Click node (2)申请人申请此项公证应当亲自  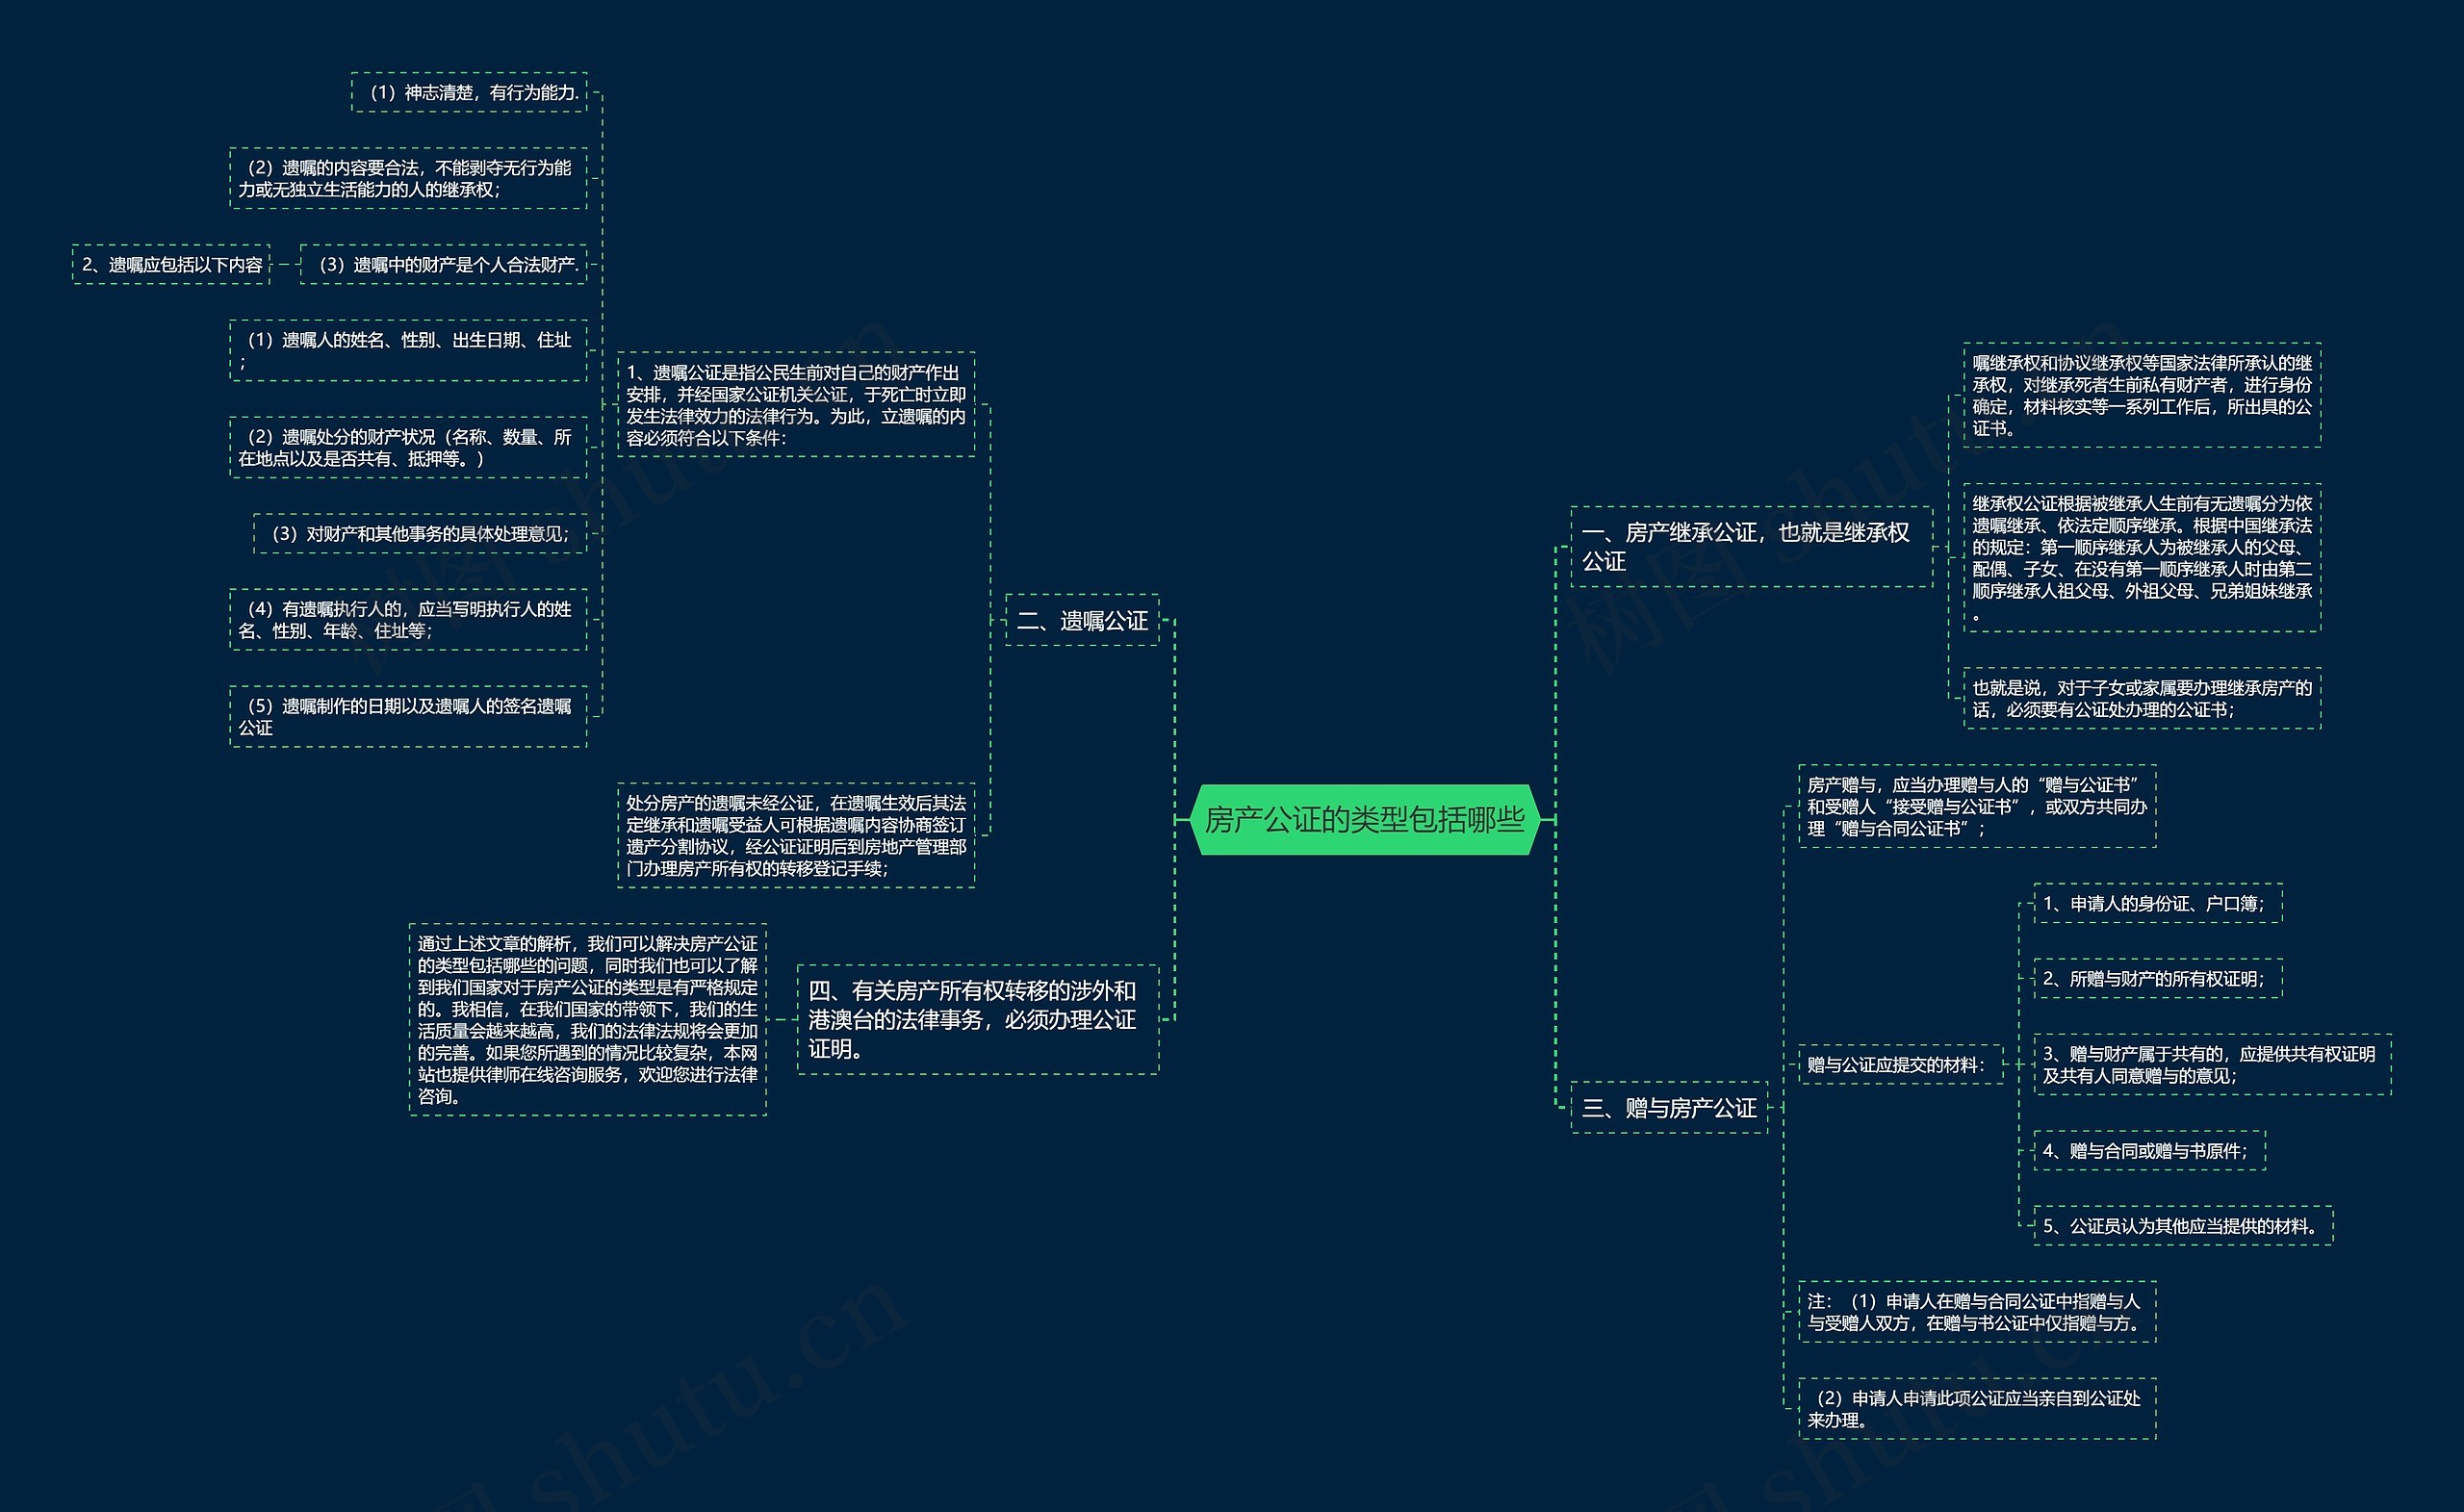(x=1976, y=1409)
